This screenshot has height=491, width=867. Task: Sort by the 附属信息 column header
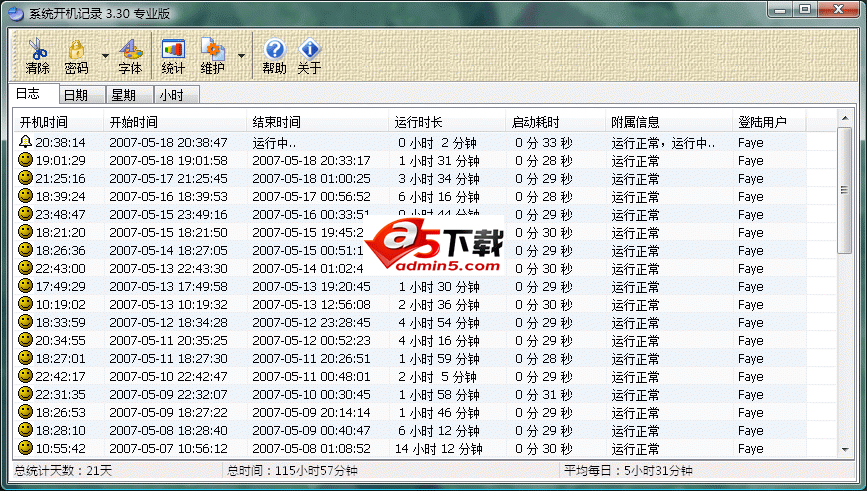coord(669,122)
